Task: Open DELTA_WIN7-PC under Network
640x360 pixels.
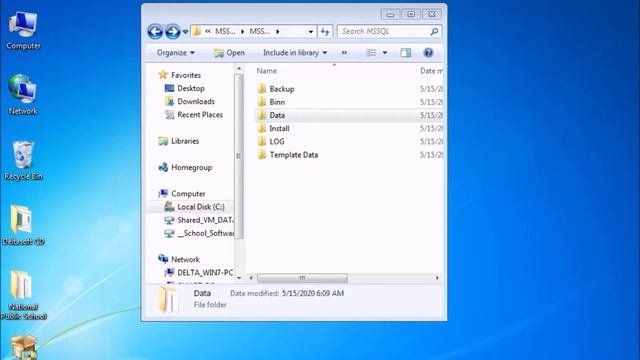Action: coord(199,272)
